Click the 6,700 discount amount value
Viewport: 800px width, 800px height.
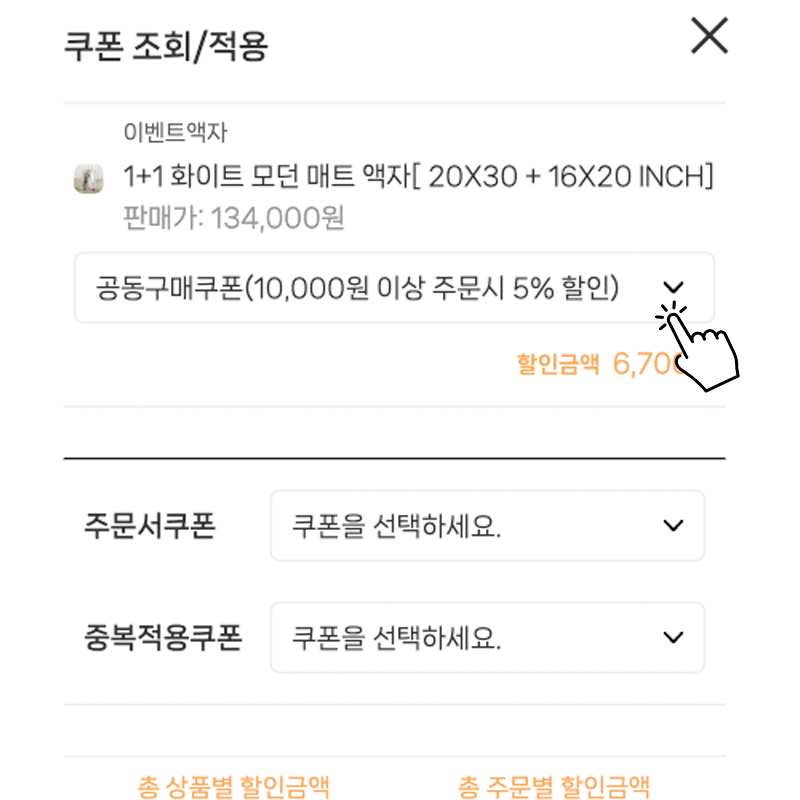coord(647,364)
